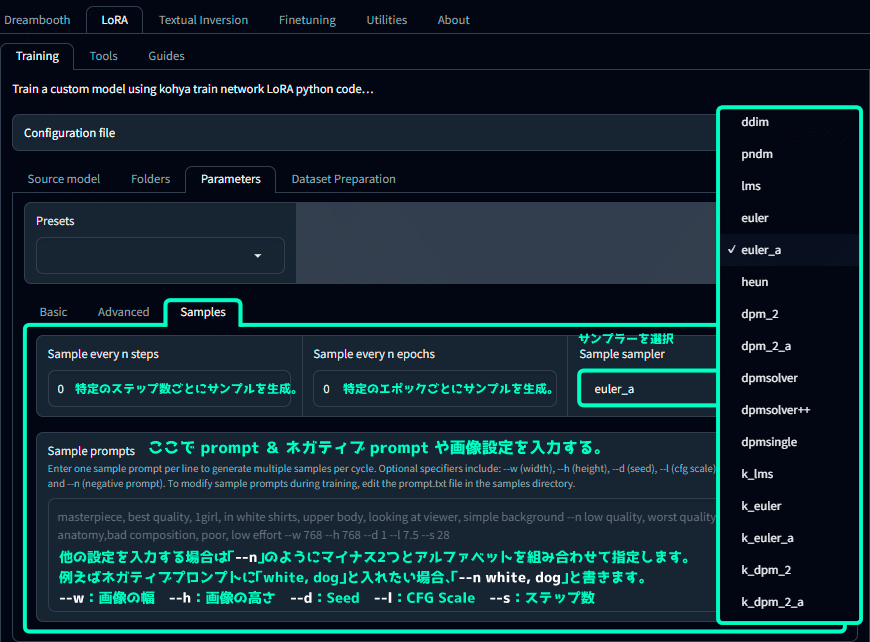Open the Presets dropdown
This screenshot has height=642, width=870.
point(160,255)
